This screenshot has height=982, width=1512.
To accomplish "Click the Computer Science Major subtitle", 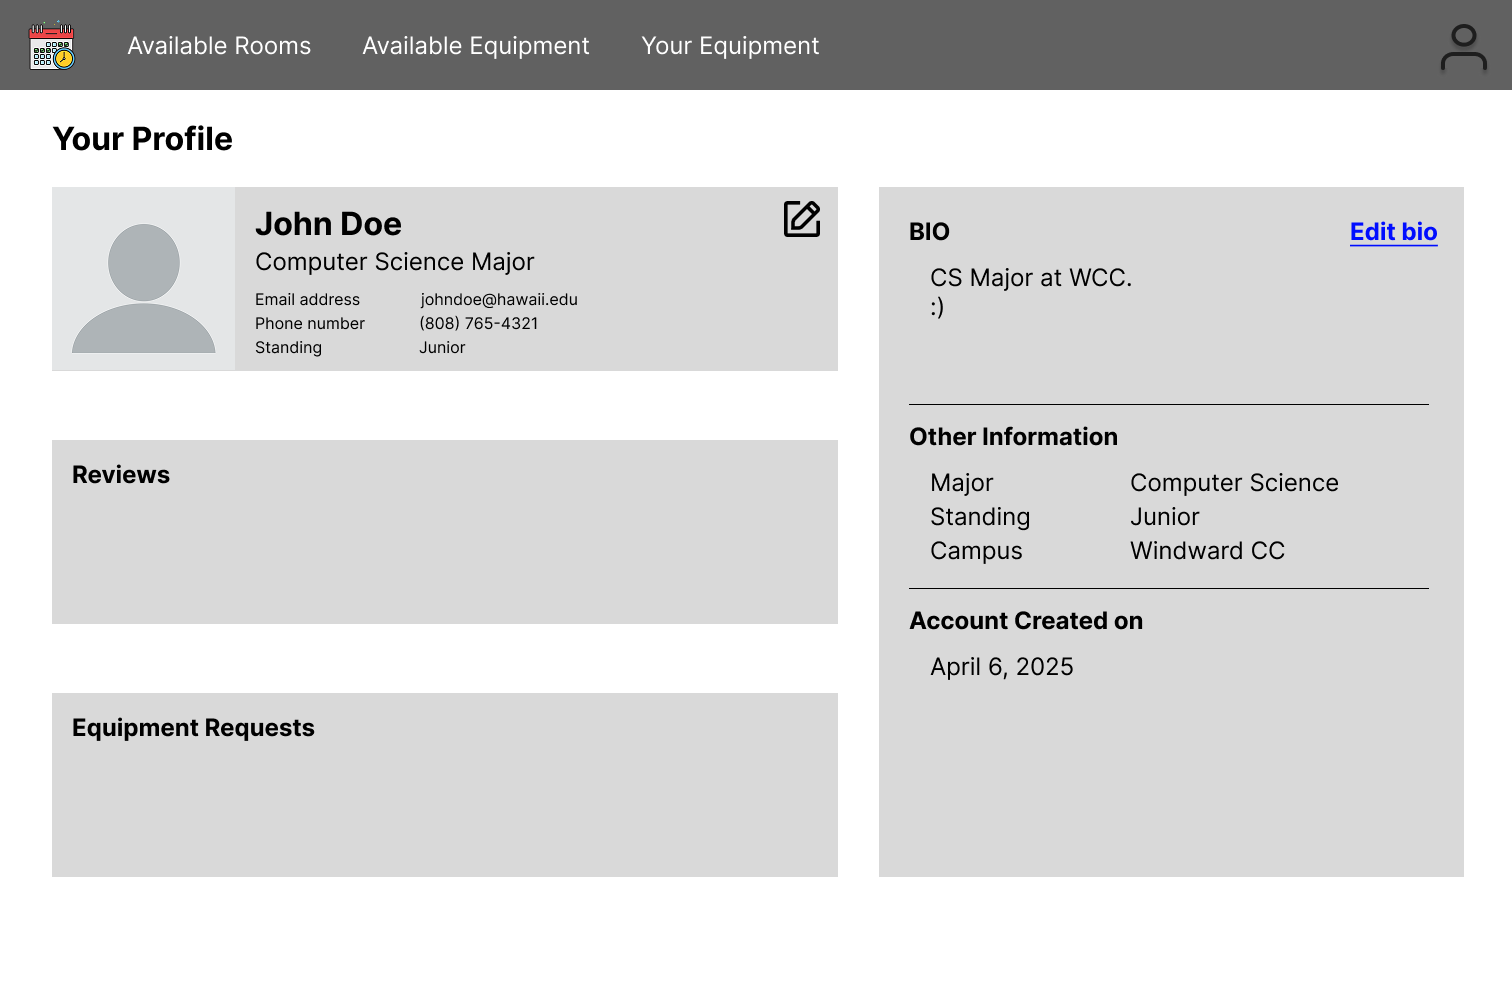I will click(x=394, y=262).
